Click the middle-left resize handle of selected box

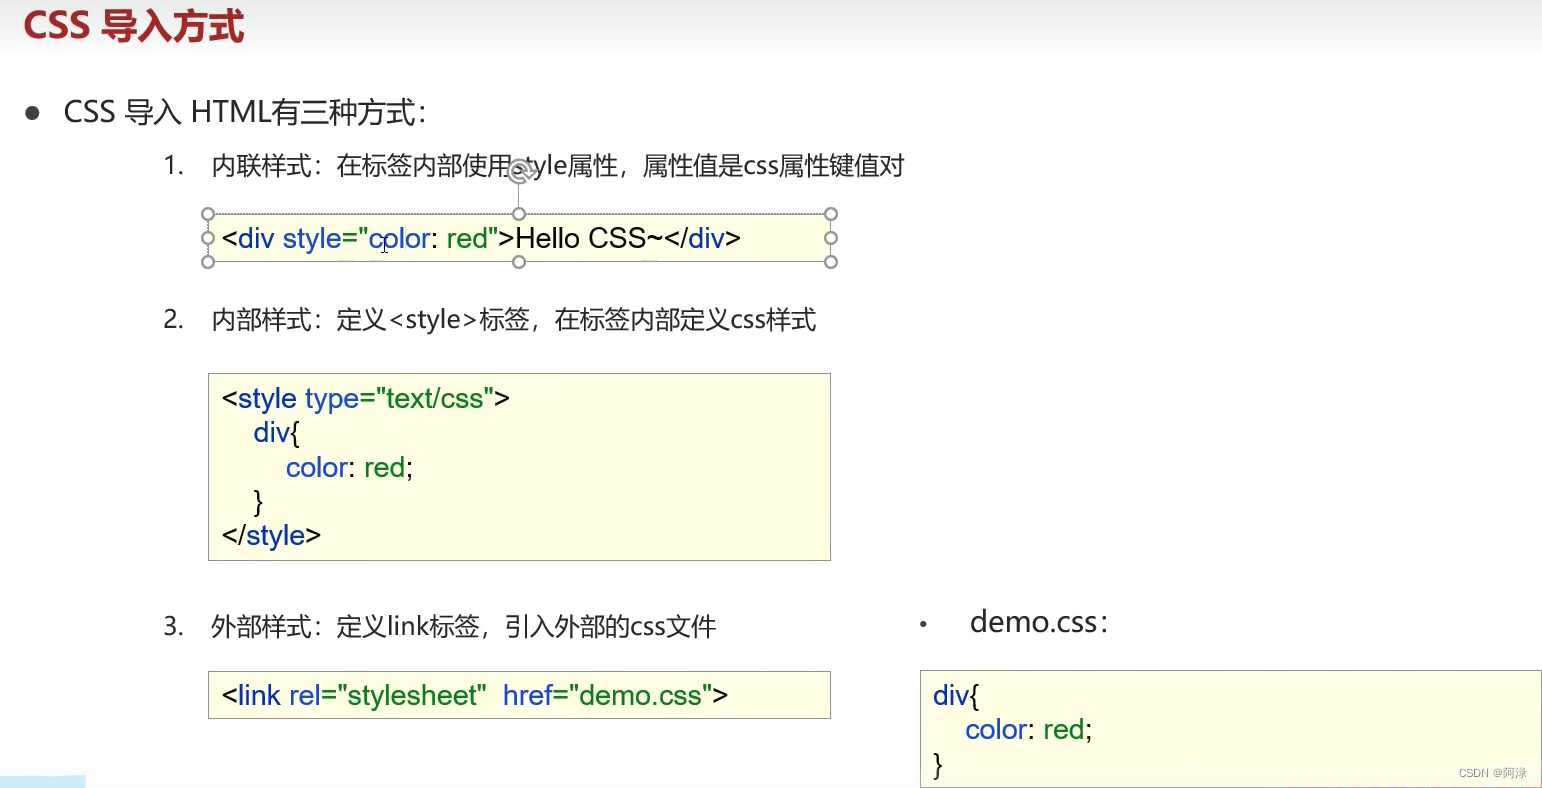click(208, 238)
